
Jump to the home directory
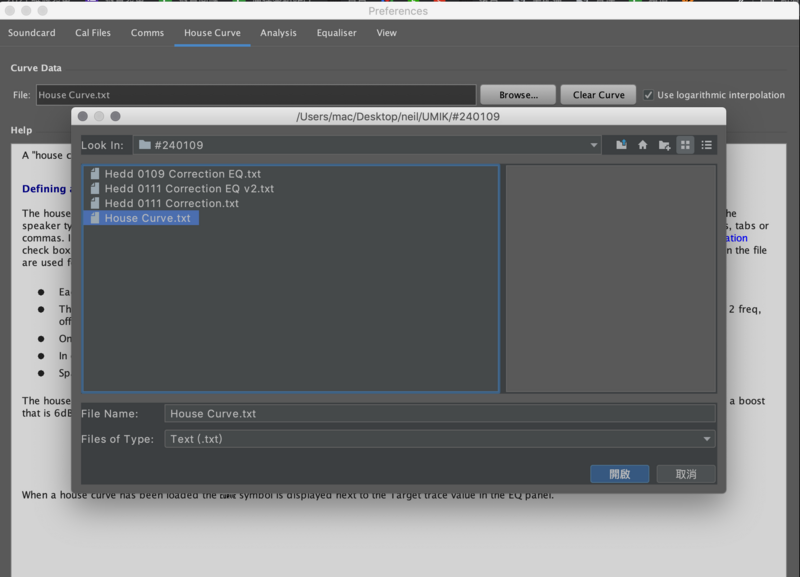pyautogui.click(x=642, y=145)
